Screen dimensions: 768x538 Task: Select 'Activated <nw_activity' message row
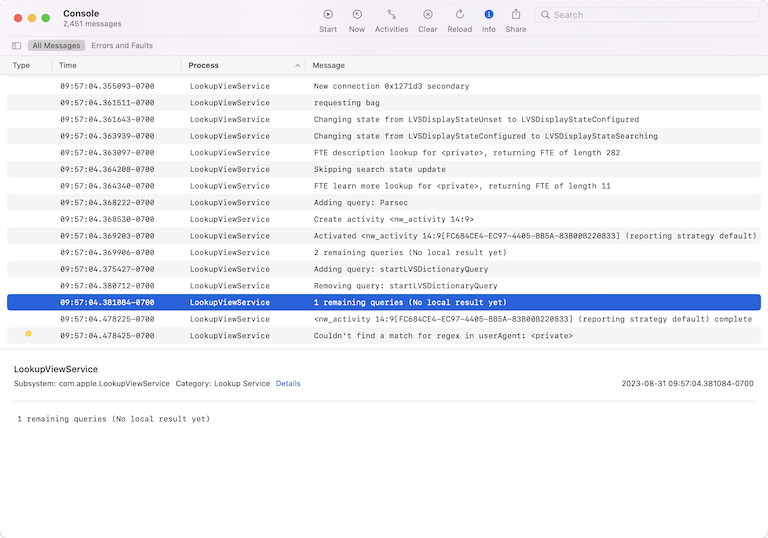pos(384,236)
